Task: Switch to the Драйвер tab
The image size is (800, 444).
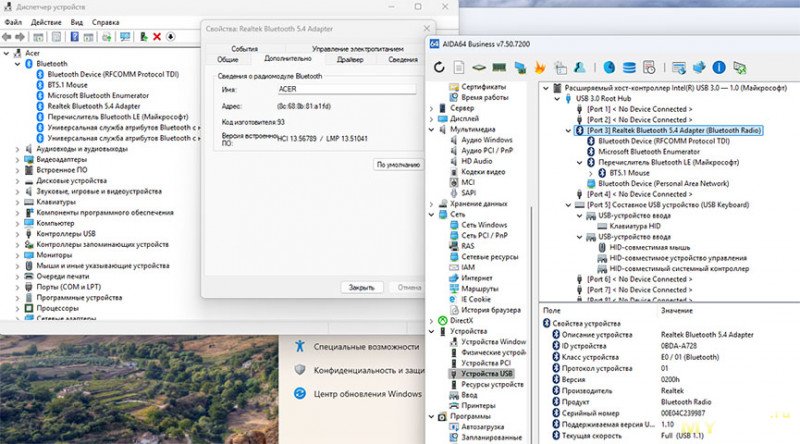Action: coord(350,60)
